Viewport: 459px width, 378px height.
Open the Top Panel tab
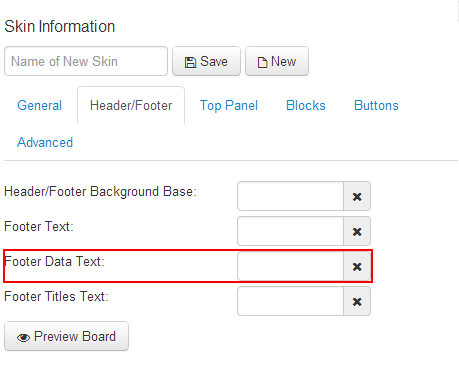(x=229, y=105)
